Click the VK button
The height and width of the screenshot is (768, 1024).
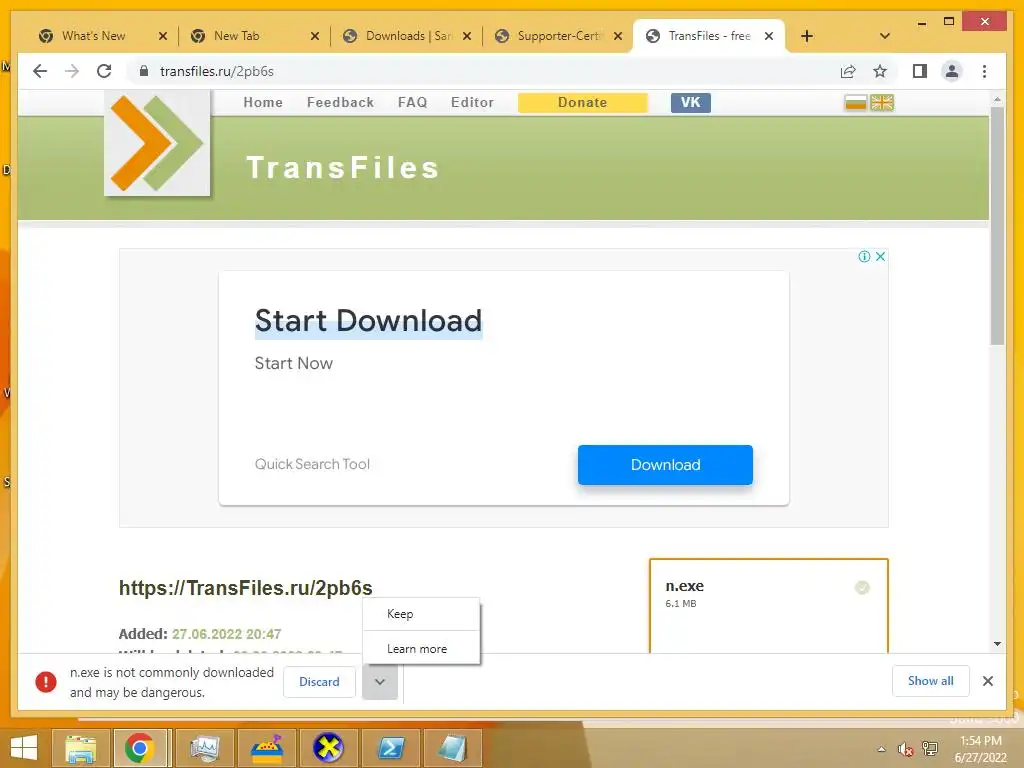coord(691,103)
